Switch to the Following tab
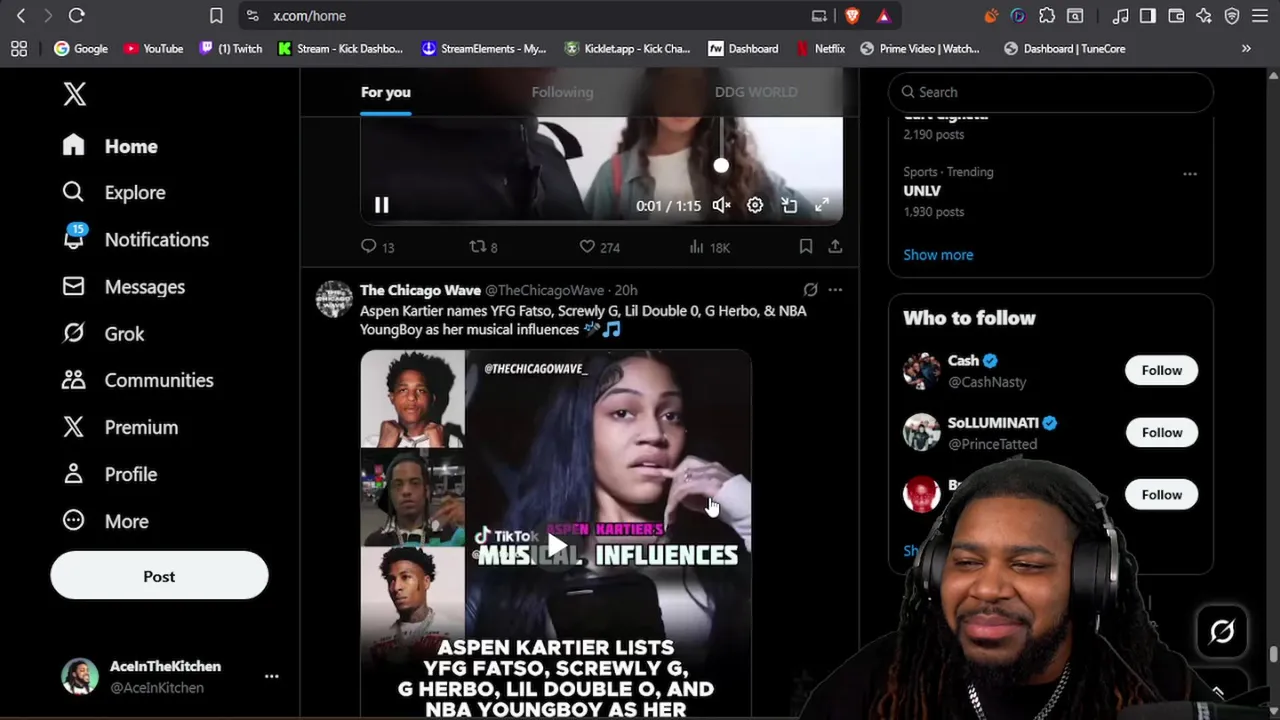Image resolution: width=1280 pixels, height=720 pixels. (x=562, y=92)
